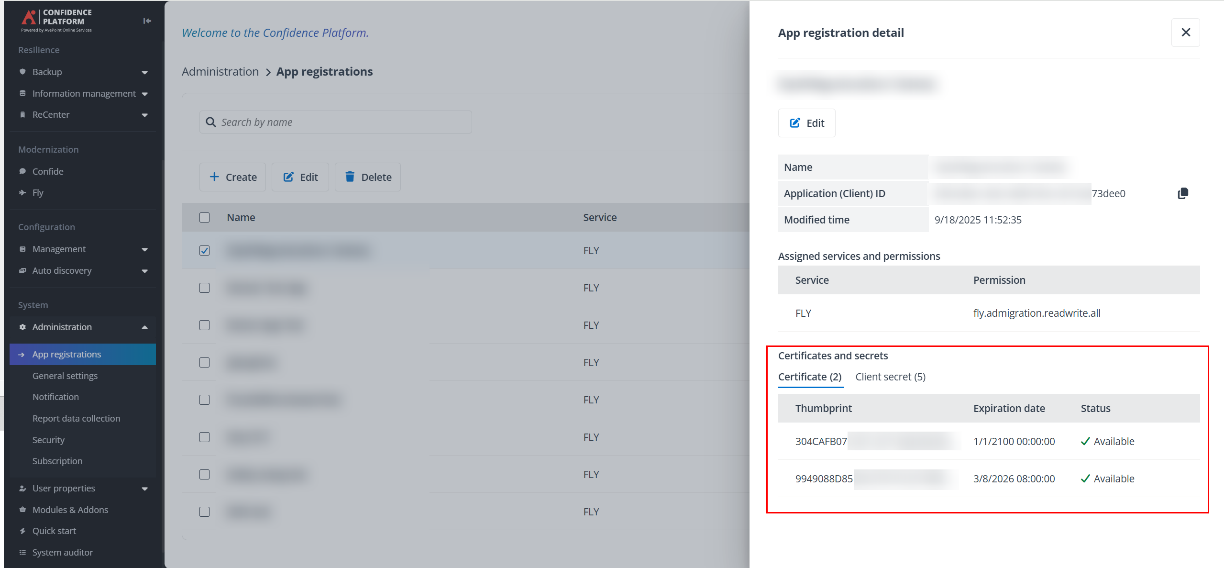
Task: Switch to the Client secret (5) tab
Action: (890, 377)
